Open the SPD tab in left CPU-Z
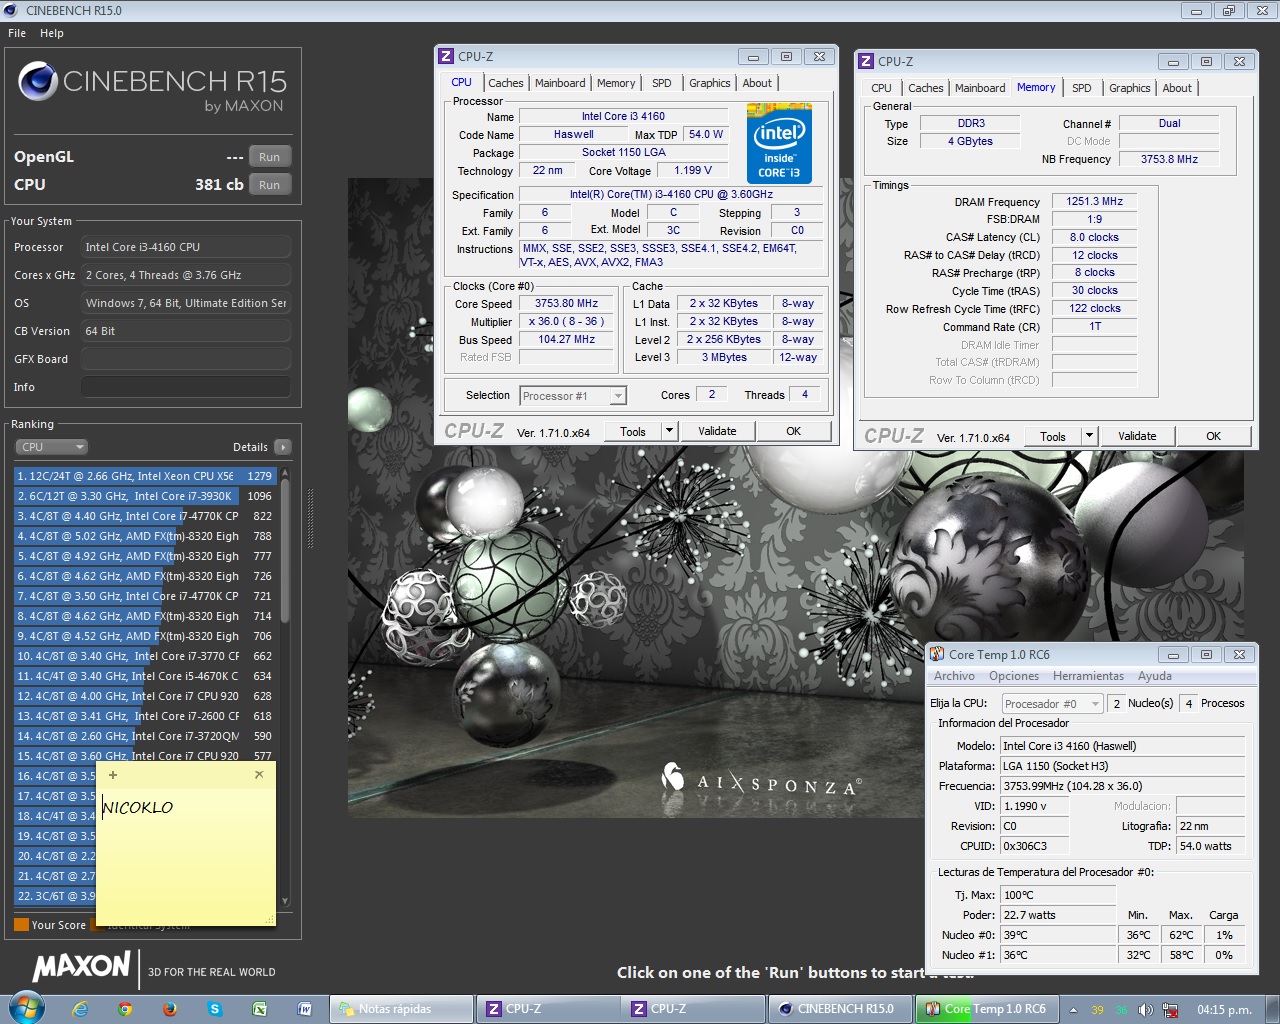The height and width of the screenshot is (1024, 1280). (x=662, y=83)
